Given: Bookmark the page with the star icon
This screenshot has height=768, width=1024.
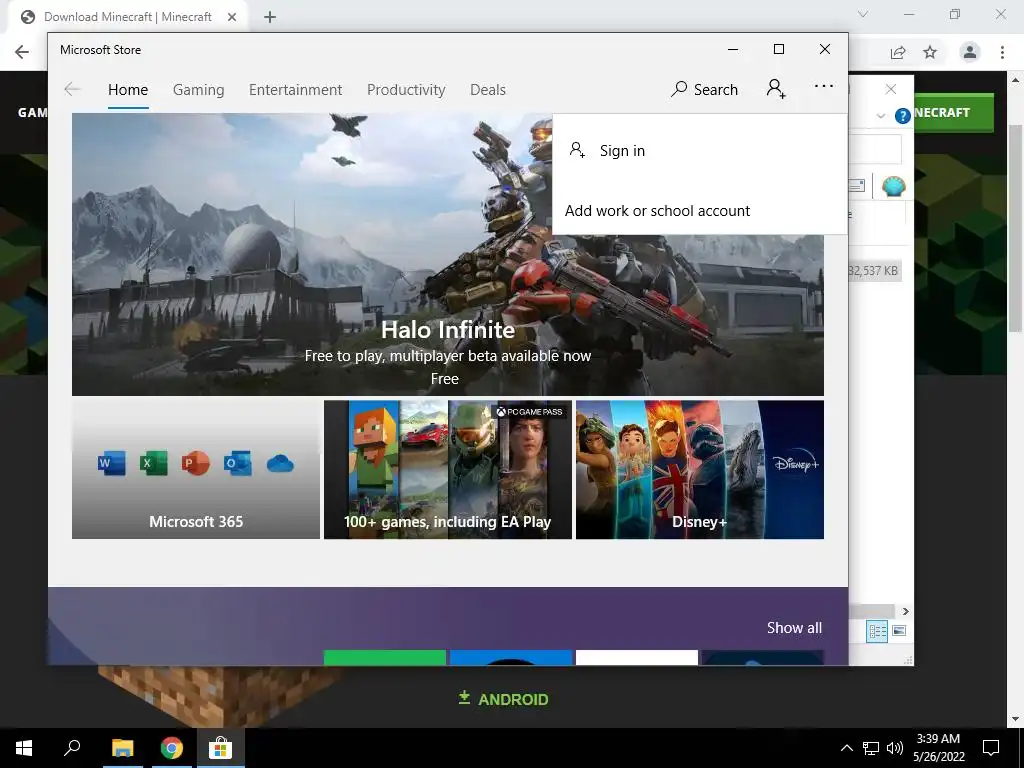Looking at the screenshot, I should (x=930, y=52).
